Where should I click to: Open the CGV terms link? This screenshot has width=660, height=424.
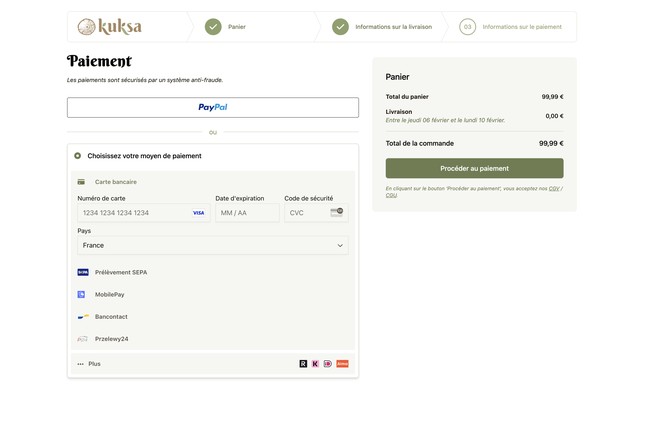coord(553,188)
